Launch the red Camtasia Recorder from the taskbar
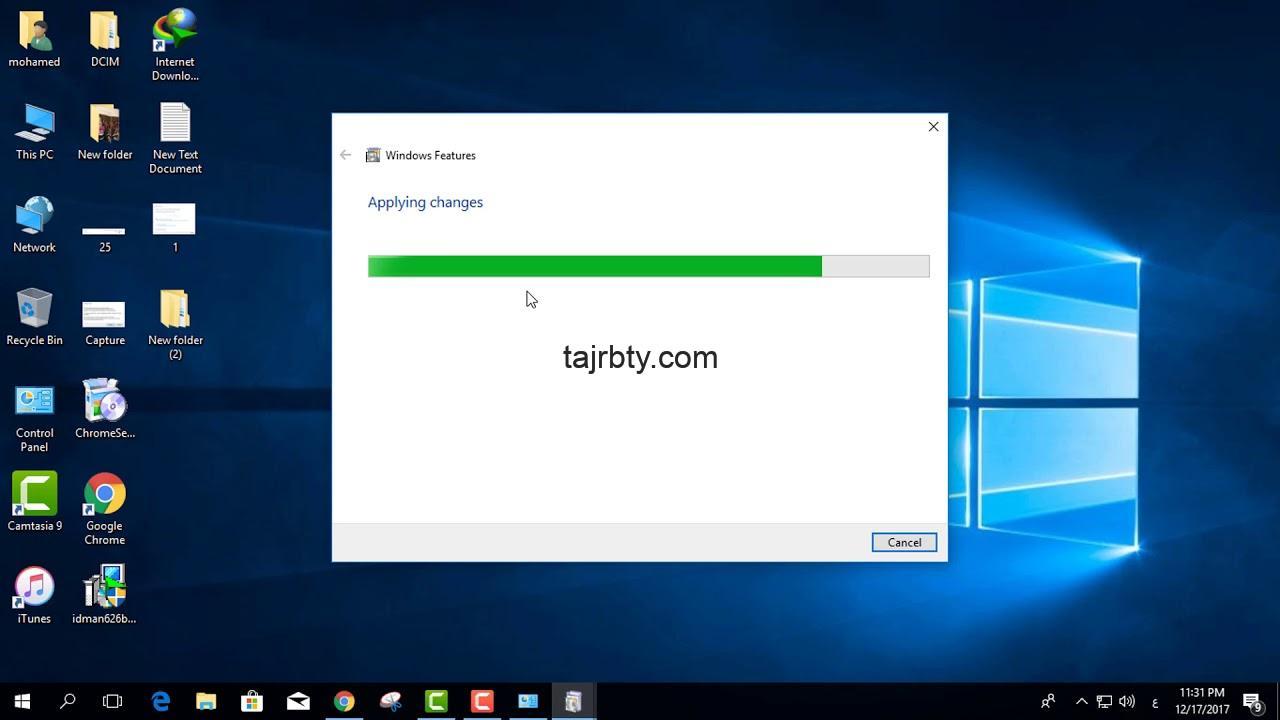This screenshot has height=720, width=1280. coord(481,700)
